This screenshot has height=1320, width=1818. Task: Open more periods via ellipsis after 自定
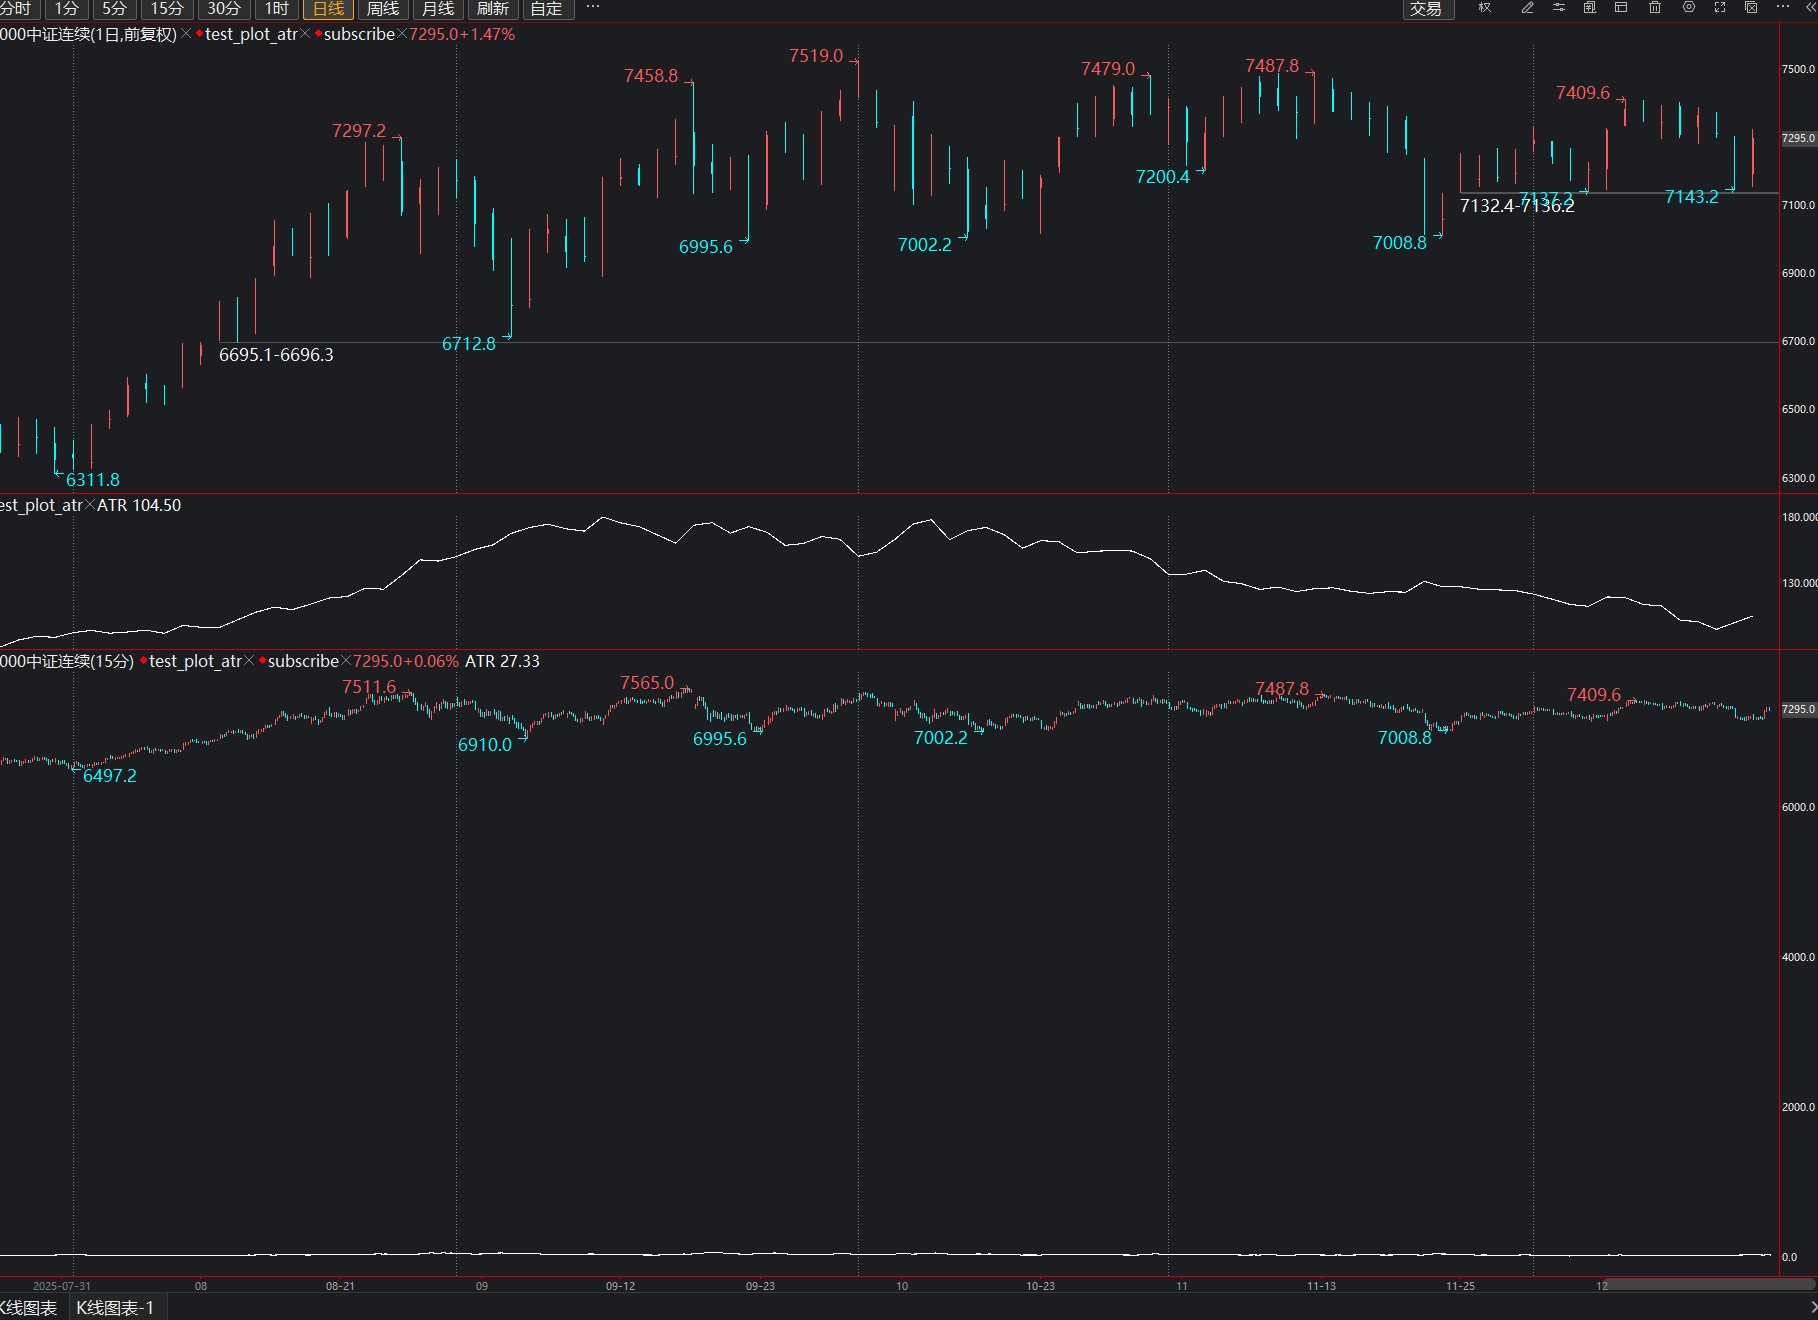pyautogui.click(x=593, y=7)
